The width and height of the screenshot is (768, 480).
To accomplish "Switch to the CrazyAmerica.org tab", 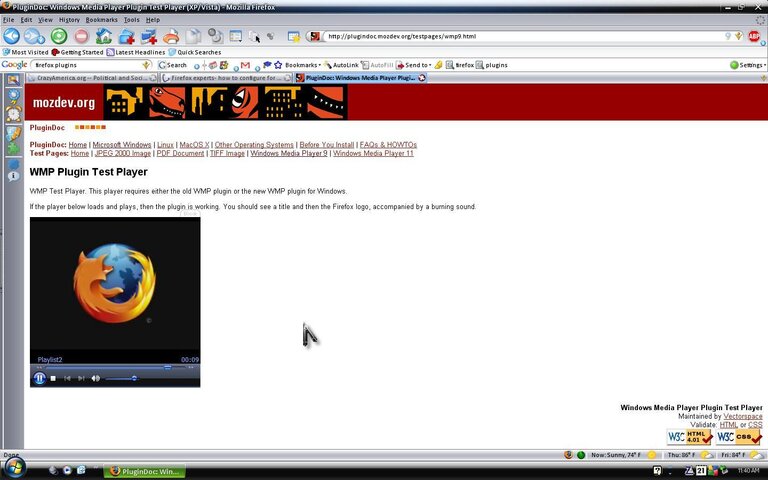I will pos(92,78).
